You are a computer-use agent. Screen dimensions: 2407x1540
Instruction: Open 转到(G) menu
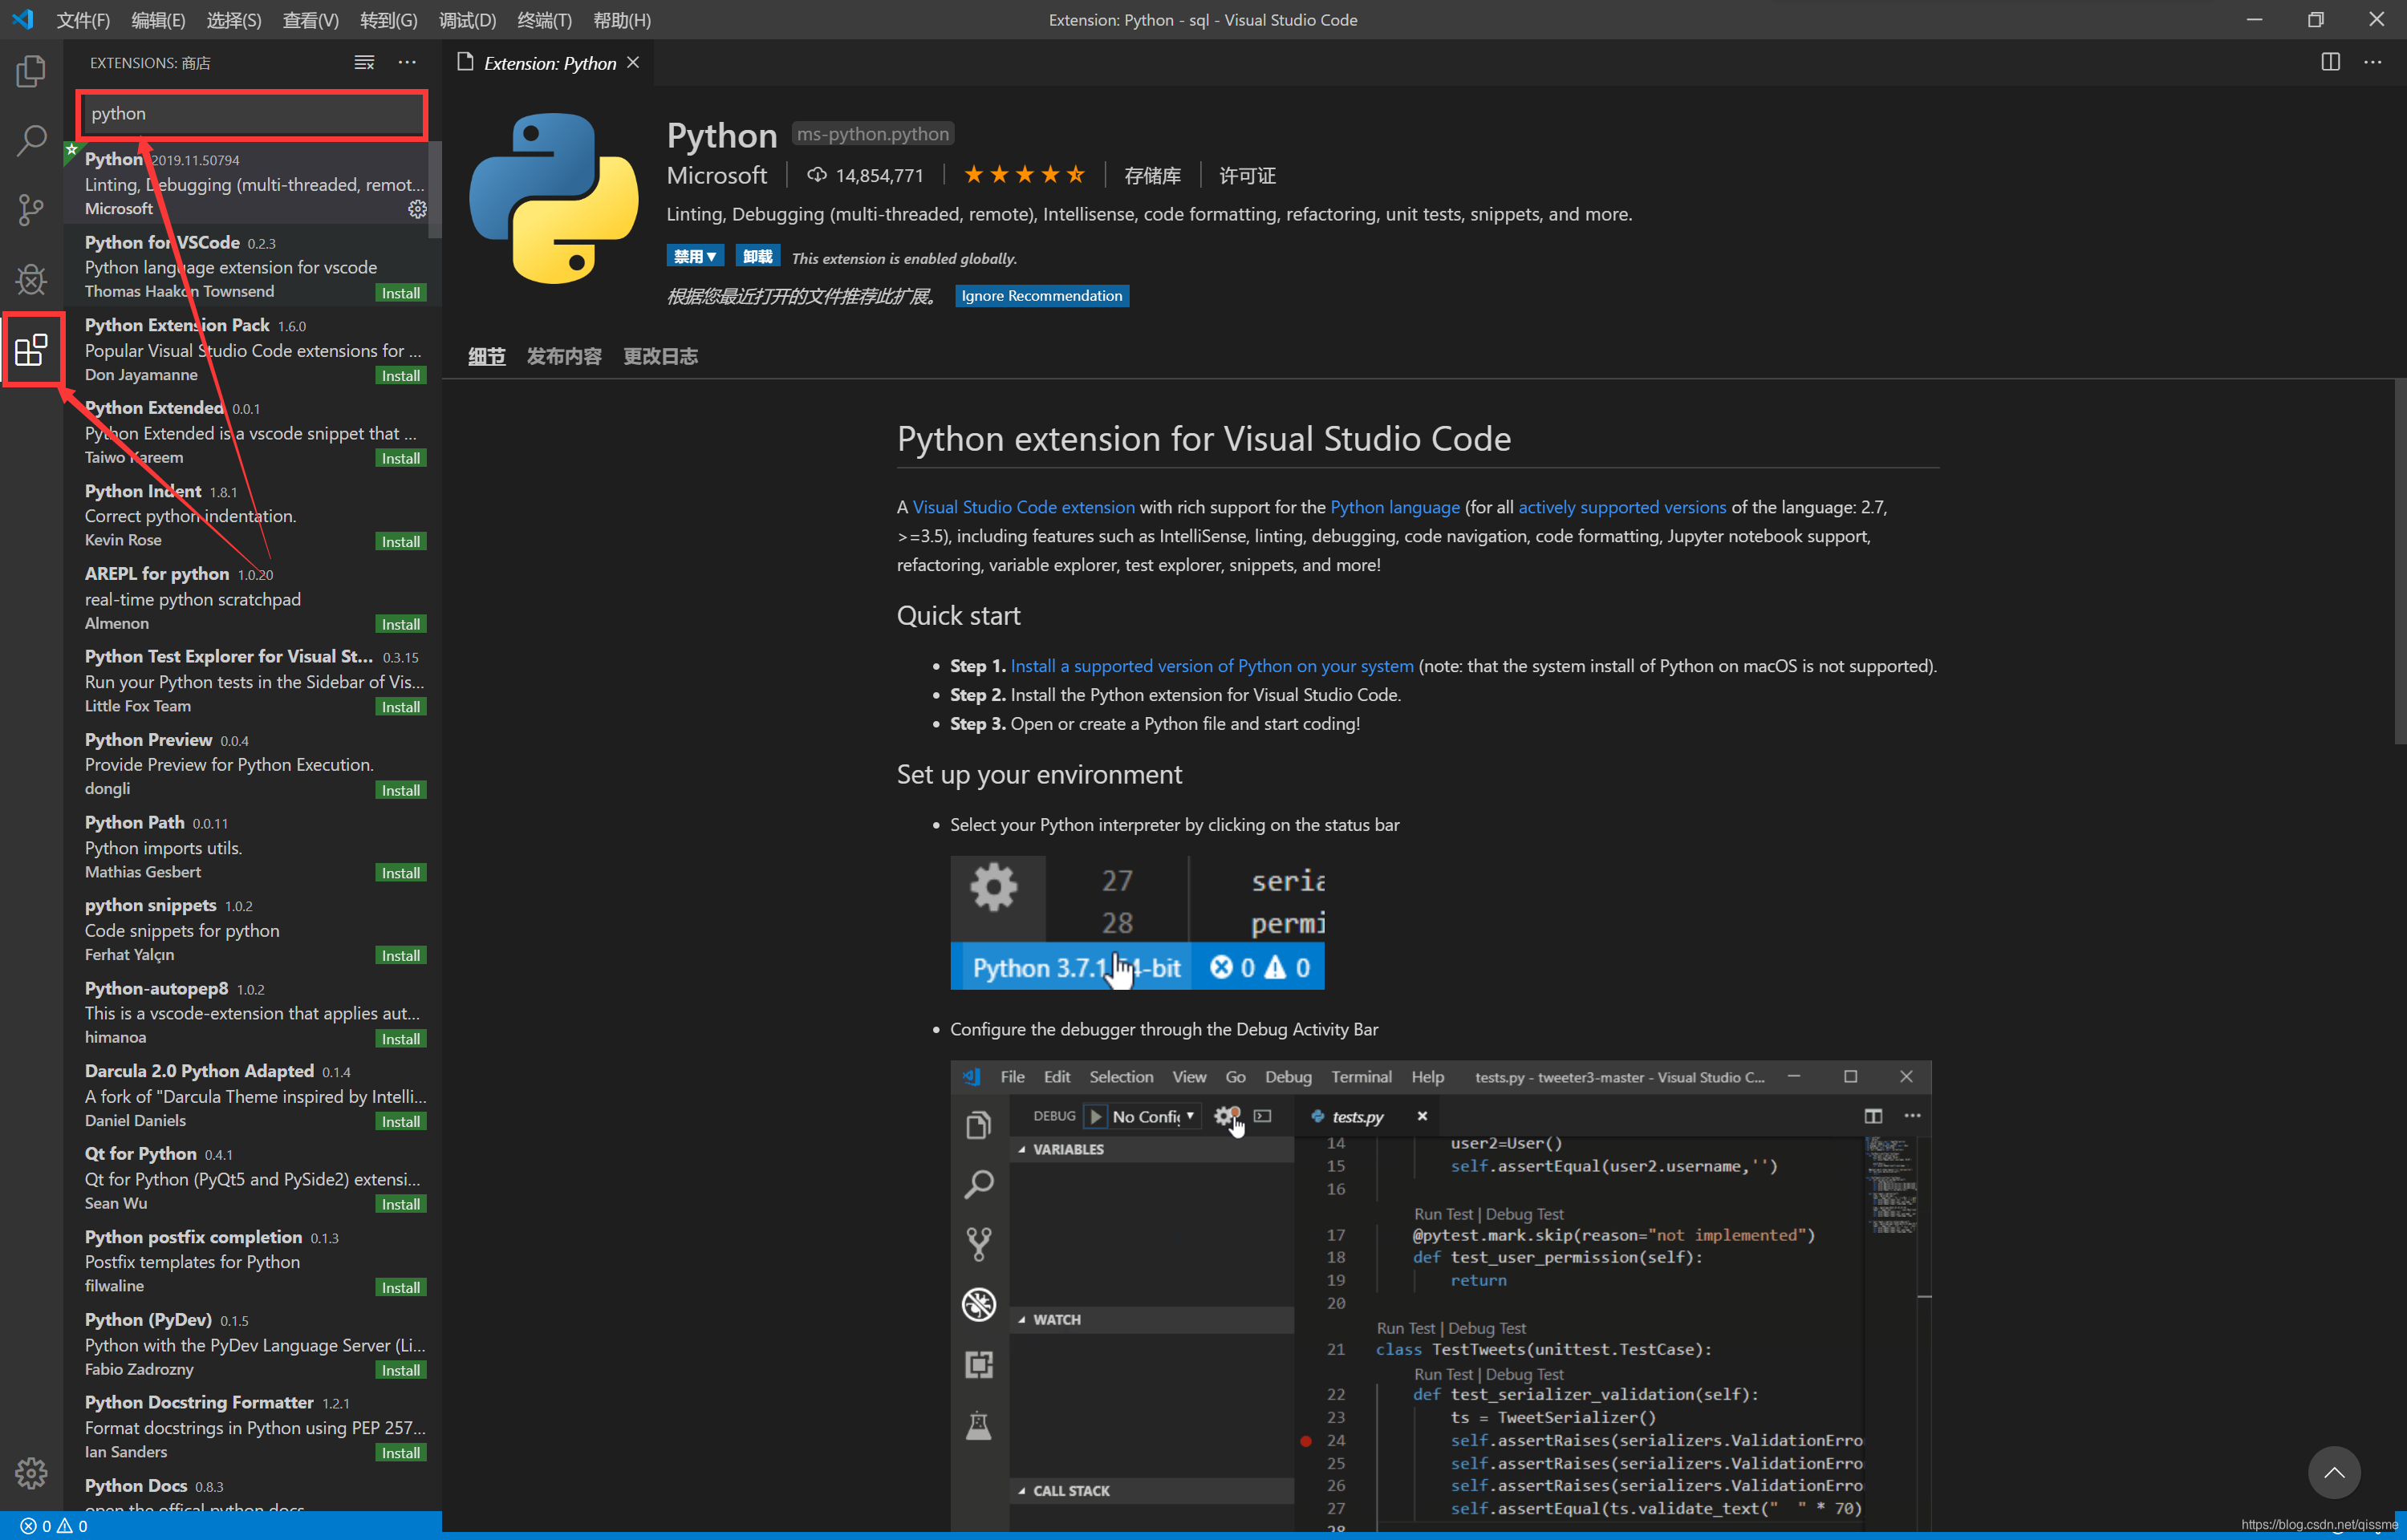pyautogui.click(x=388, y=20)
